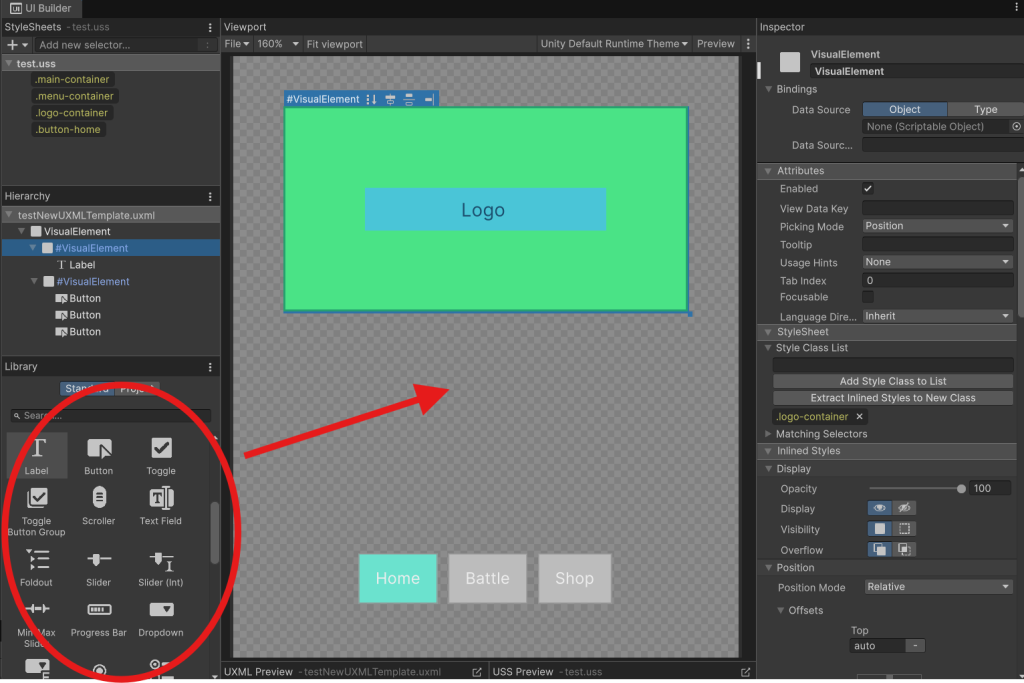Image resolution: width=1024 pixels, height=683 pixels.
Task: Pick the Scroller control icon
Action: coord(99,498)
